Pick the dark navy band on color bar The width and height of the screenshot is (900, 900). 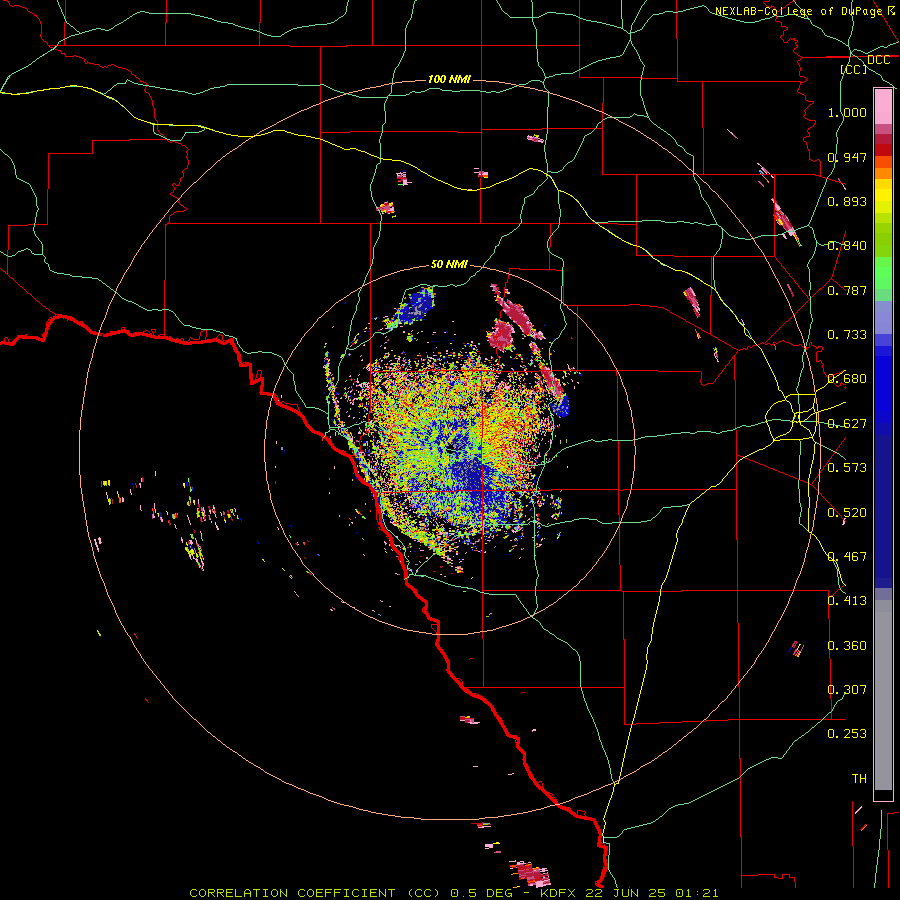pyautogui.click(x=883, y=511)
